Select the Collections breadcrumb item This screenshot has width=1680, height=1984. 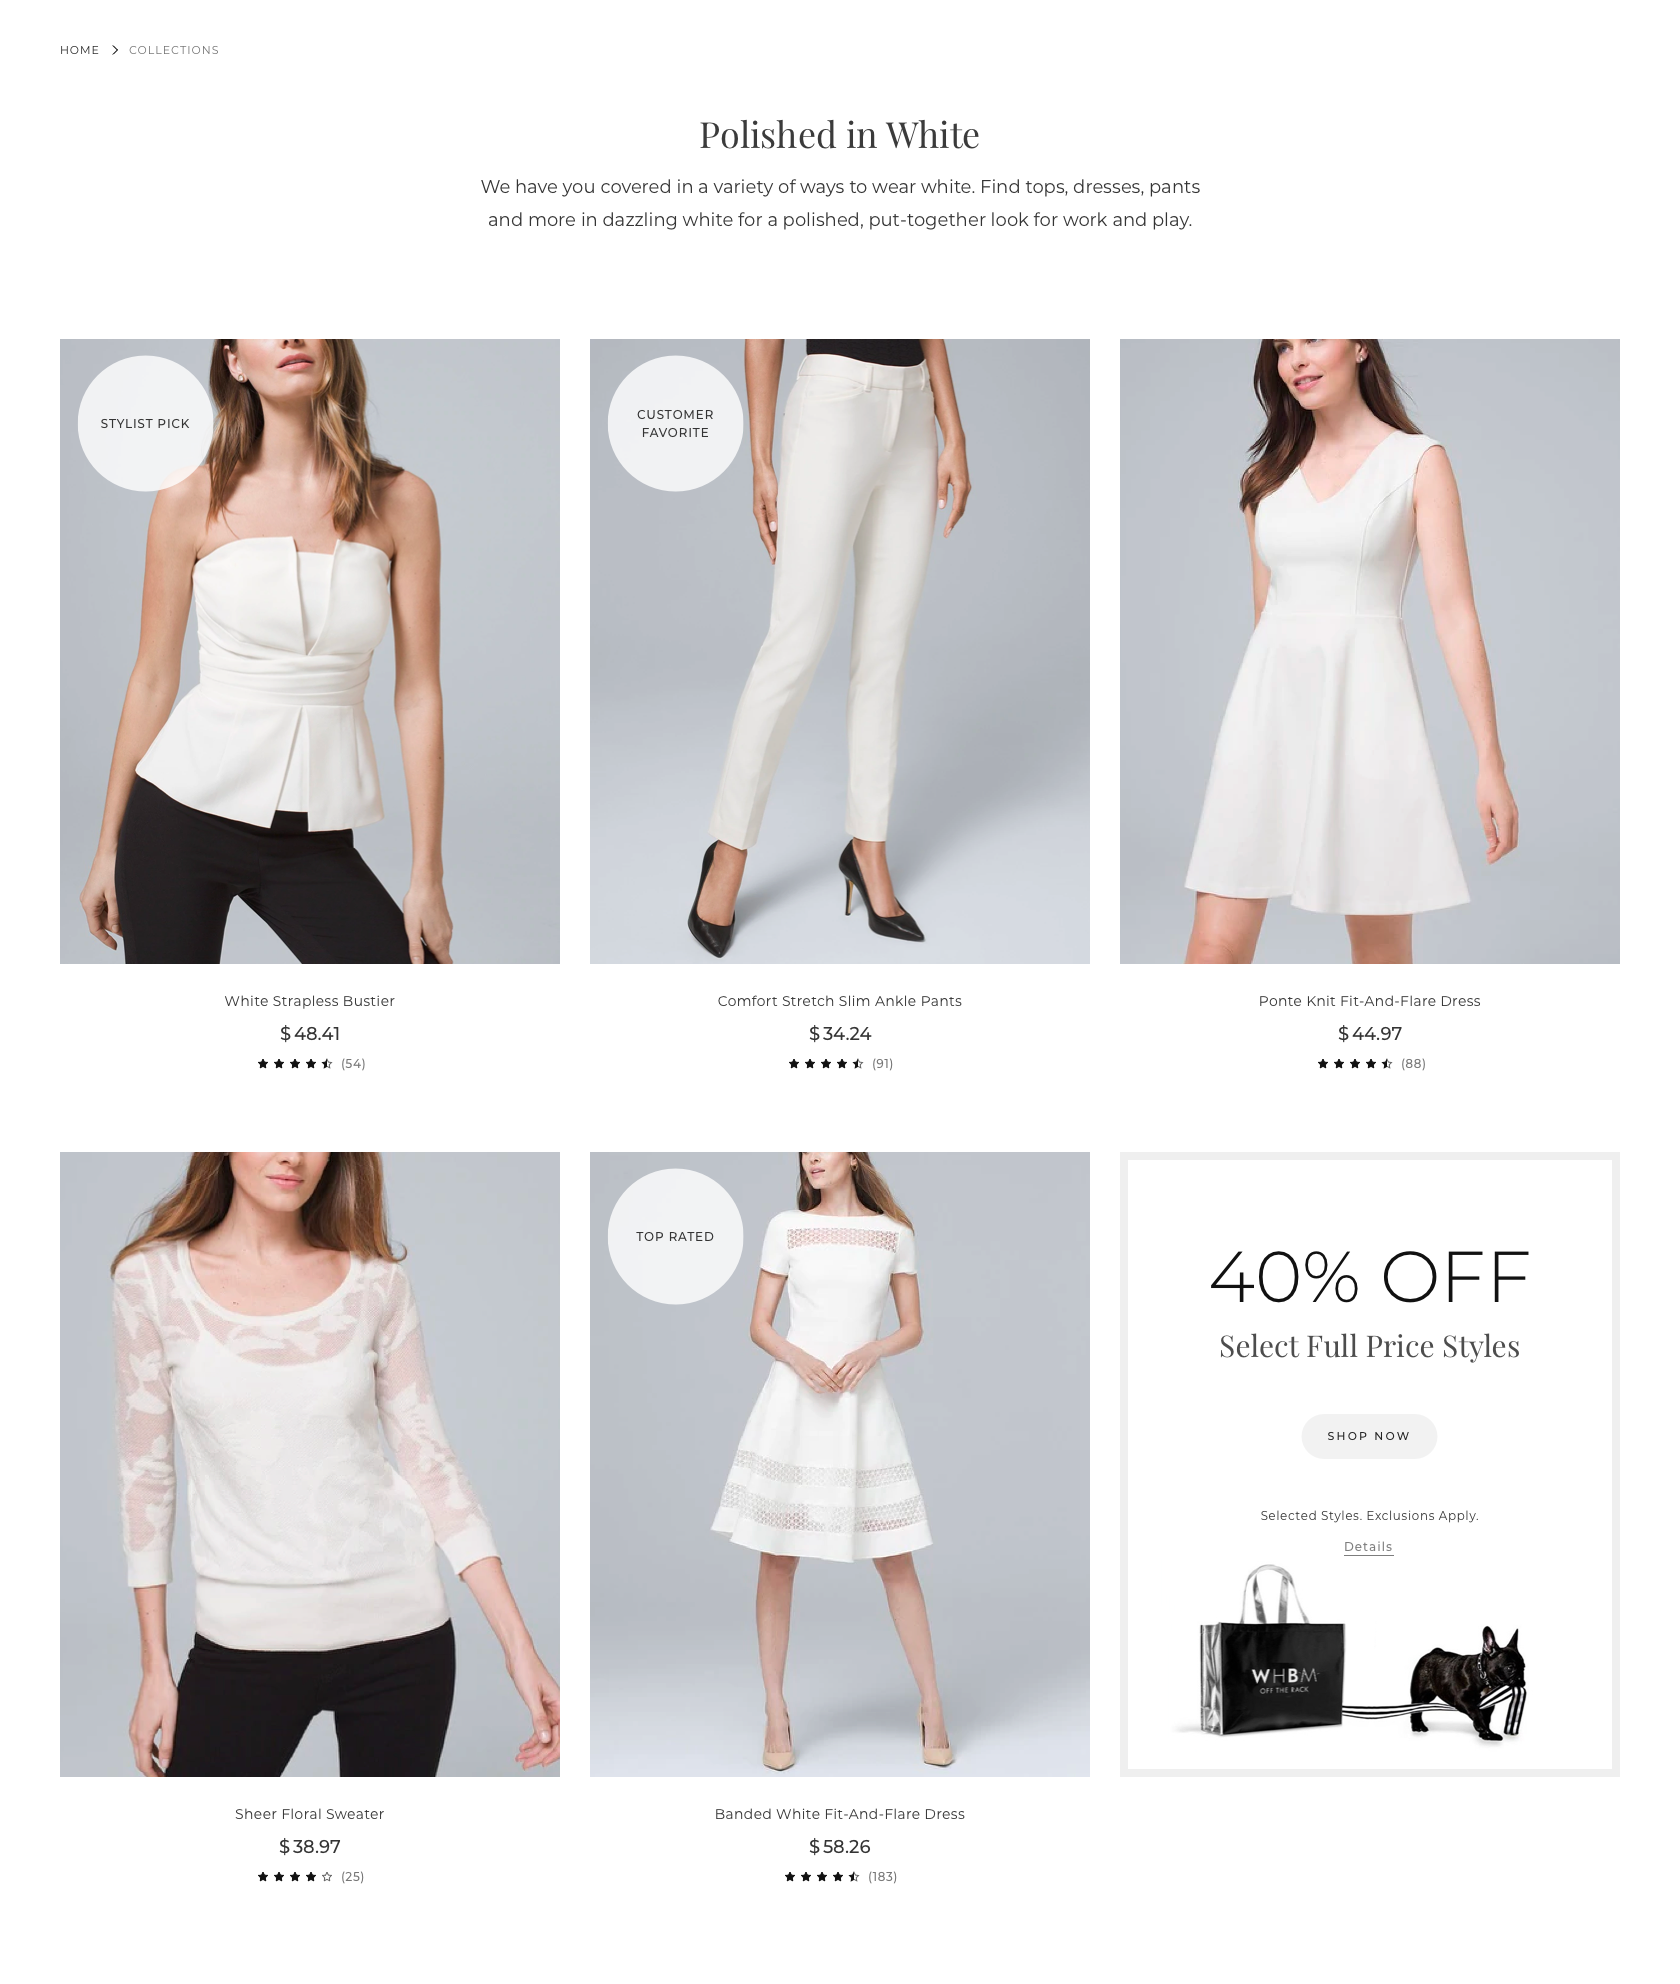point(174,50)
